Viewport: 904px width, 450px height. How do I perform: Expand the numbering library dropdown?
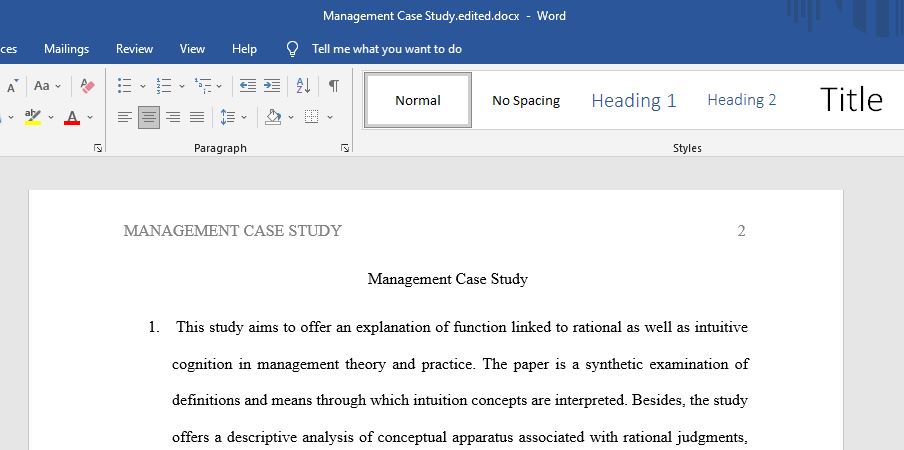tap(182, 86)
